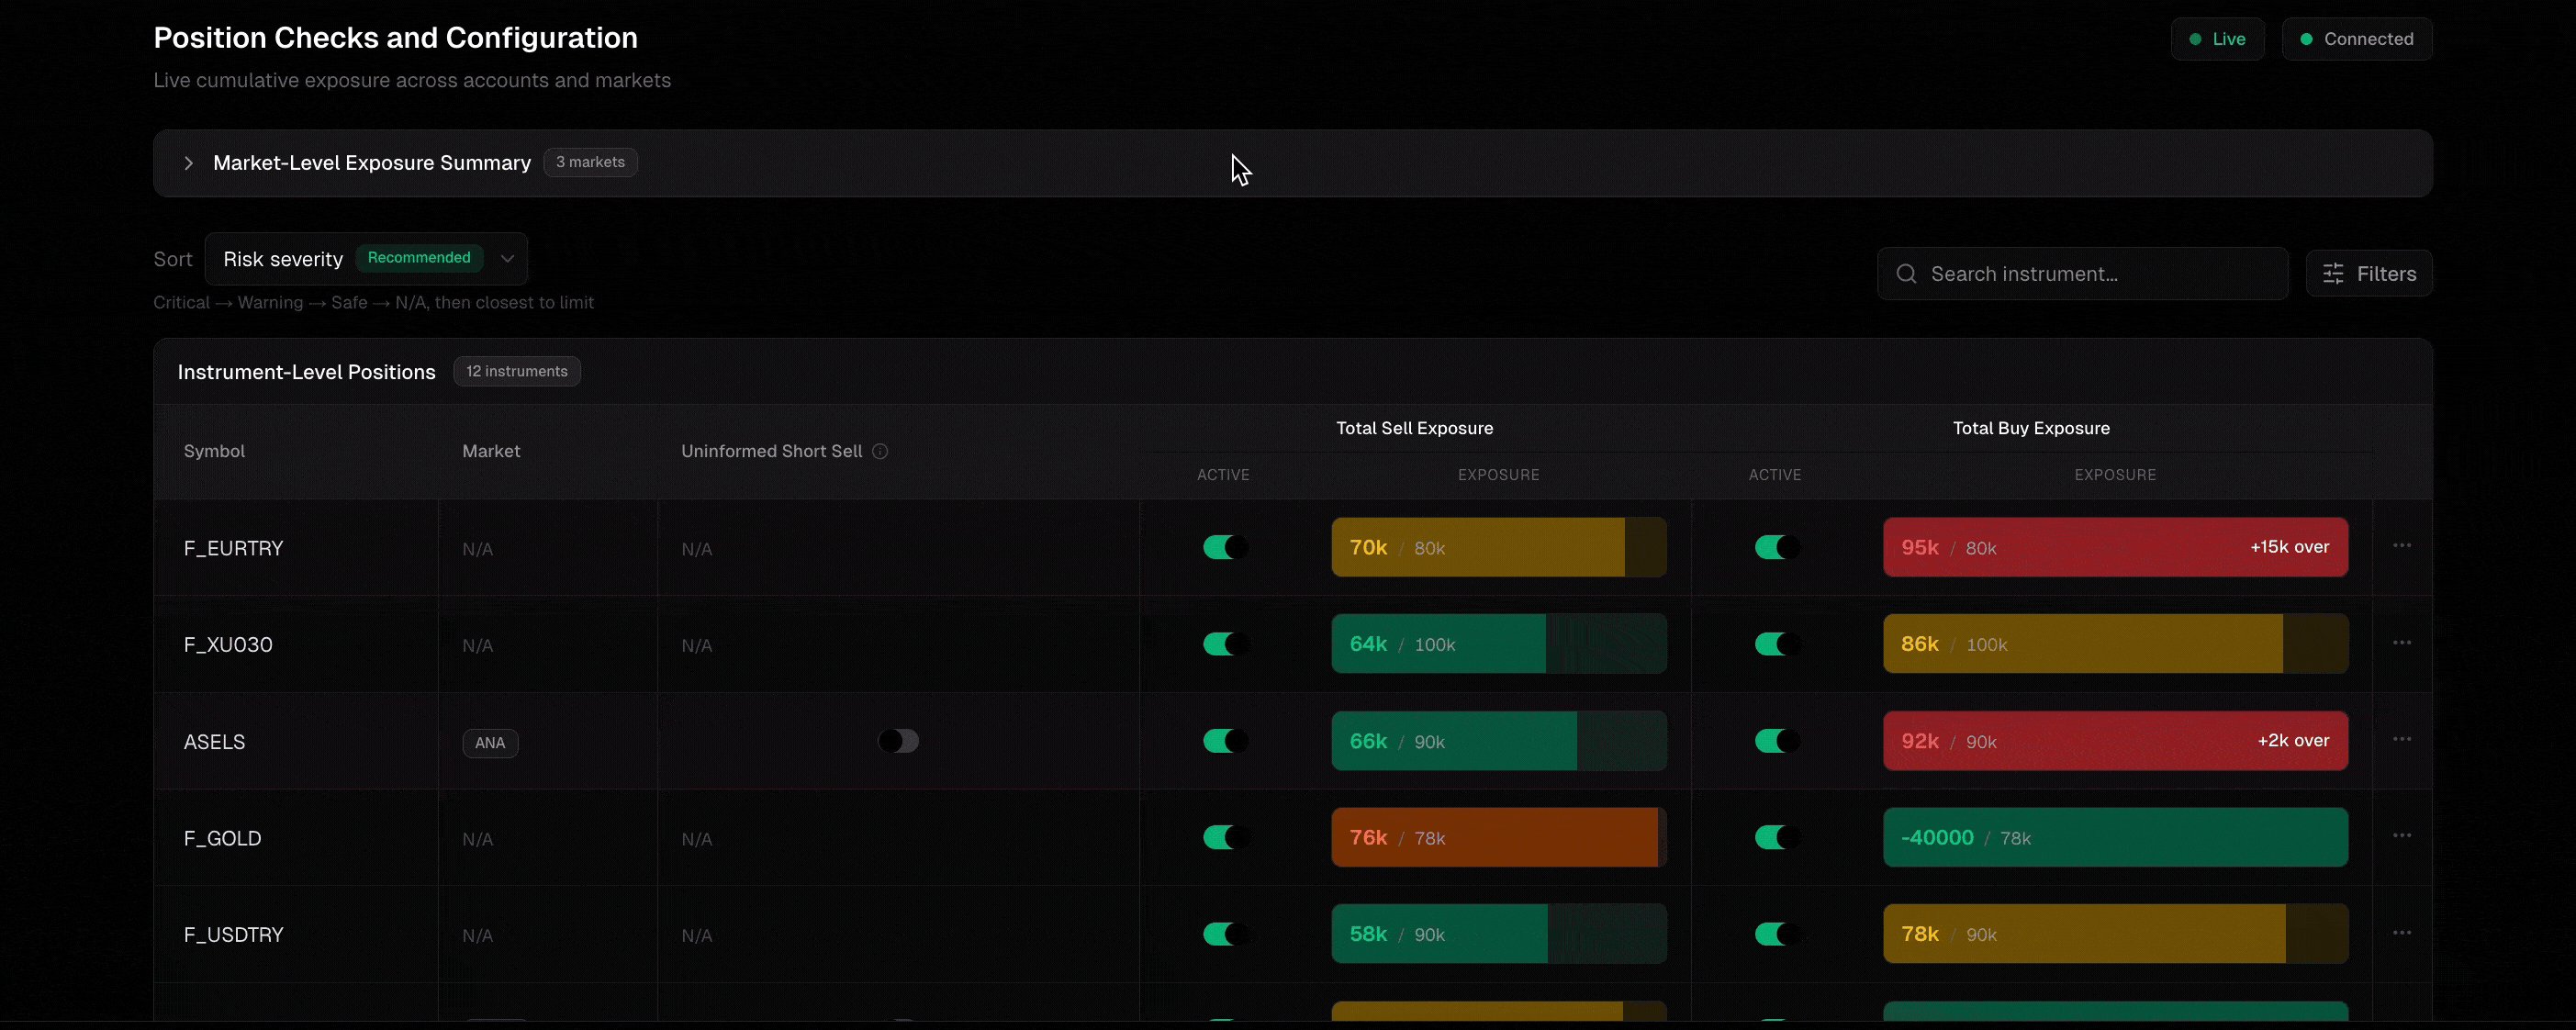The width and height of the screenshot is (2576, 1030).
Task: Open F_GOLD row more options menu
Action: click(x=2402, y=836)
